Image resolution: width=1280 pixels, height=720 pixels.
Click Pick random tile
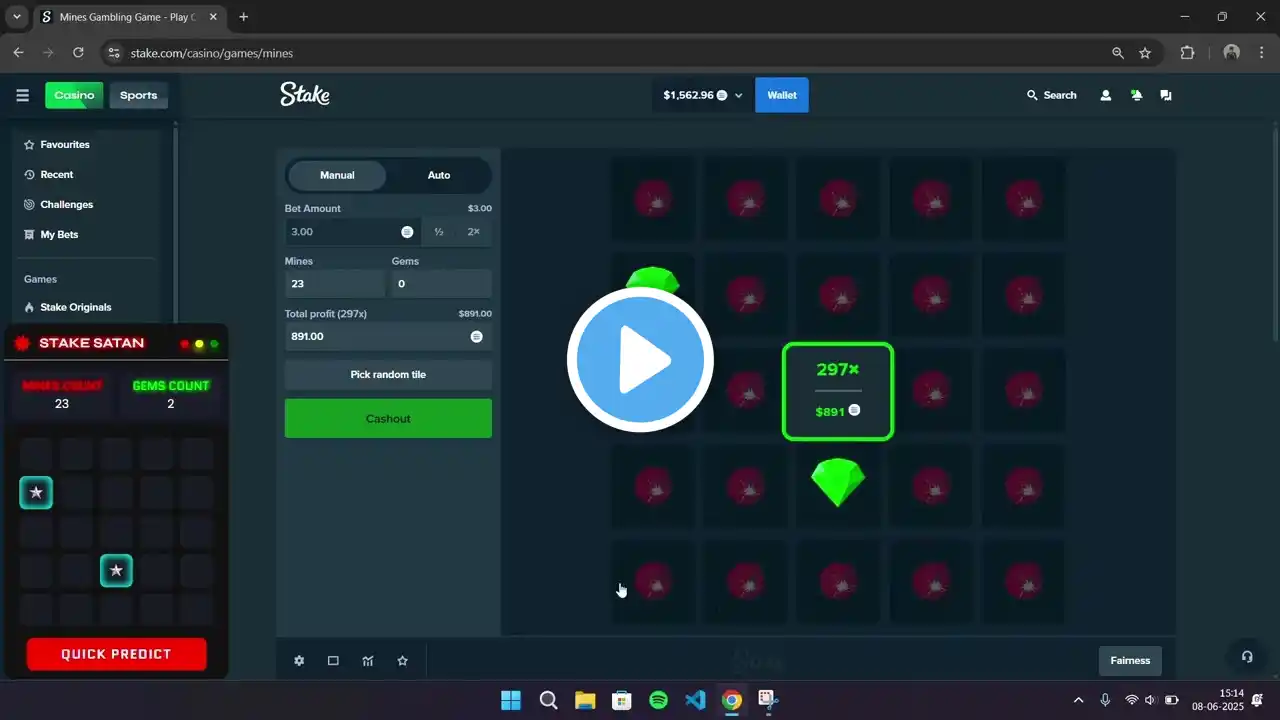388,374
